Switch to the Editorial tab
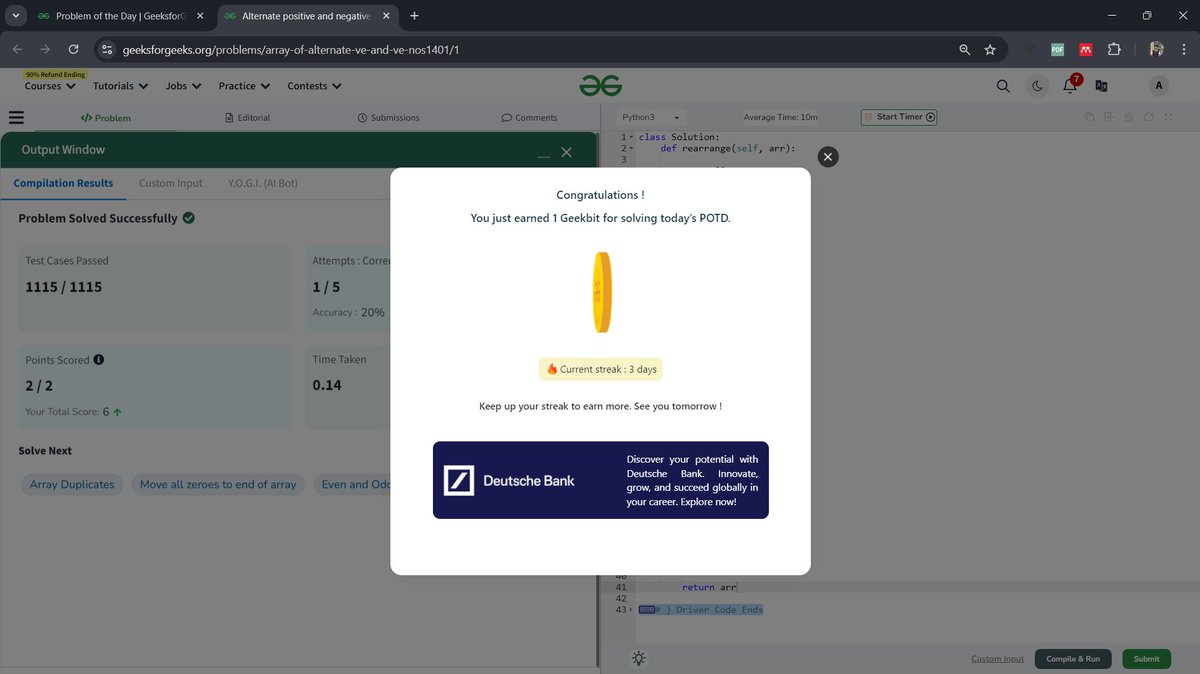The image size is (1200, 674). click(247, 118)
